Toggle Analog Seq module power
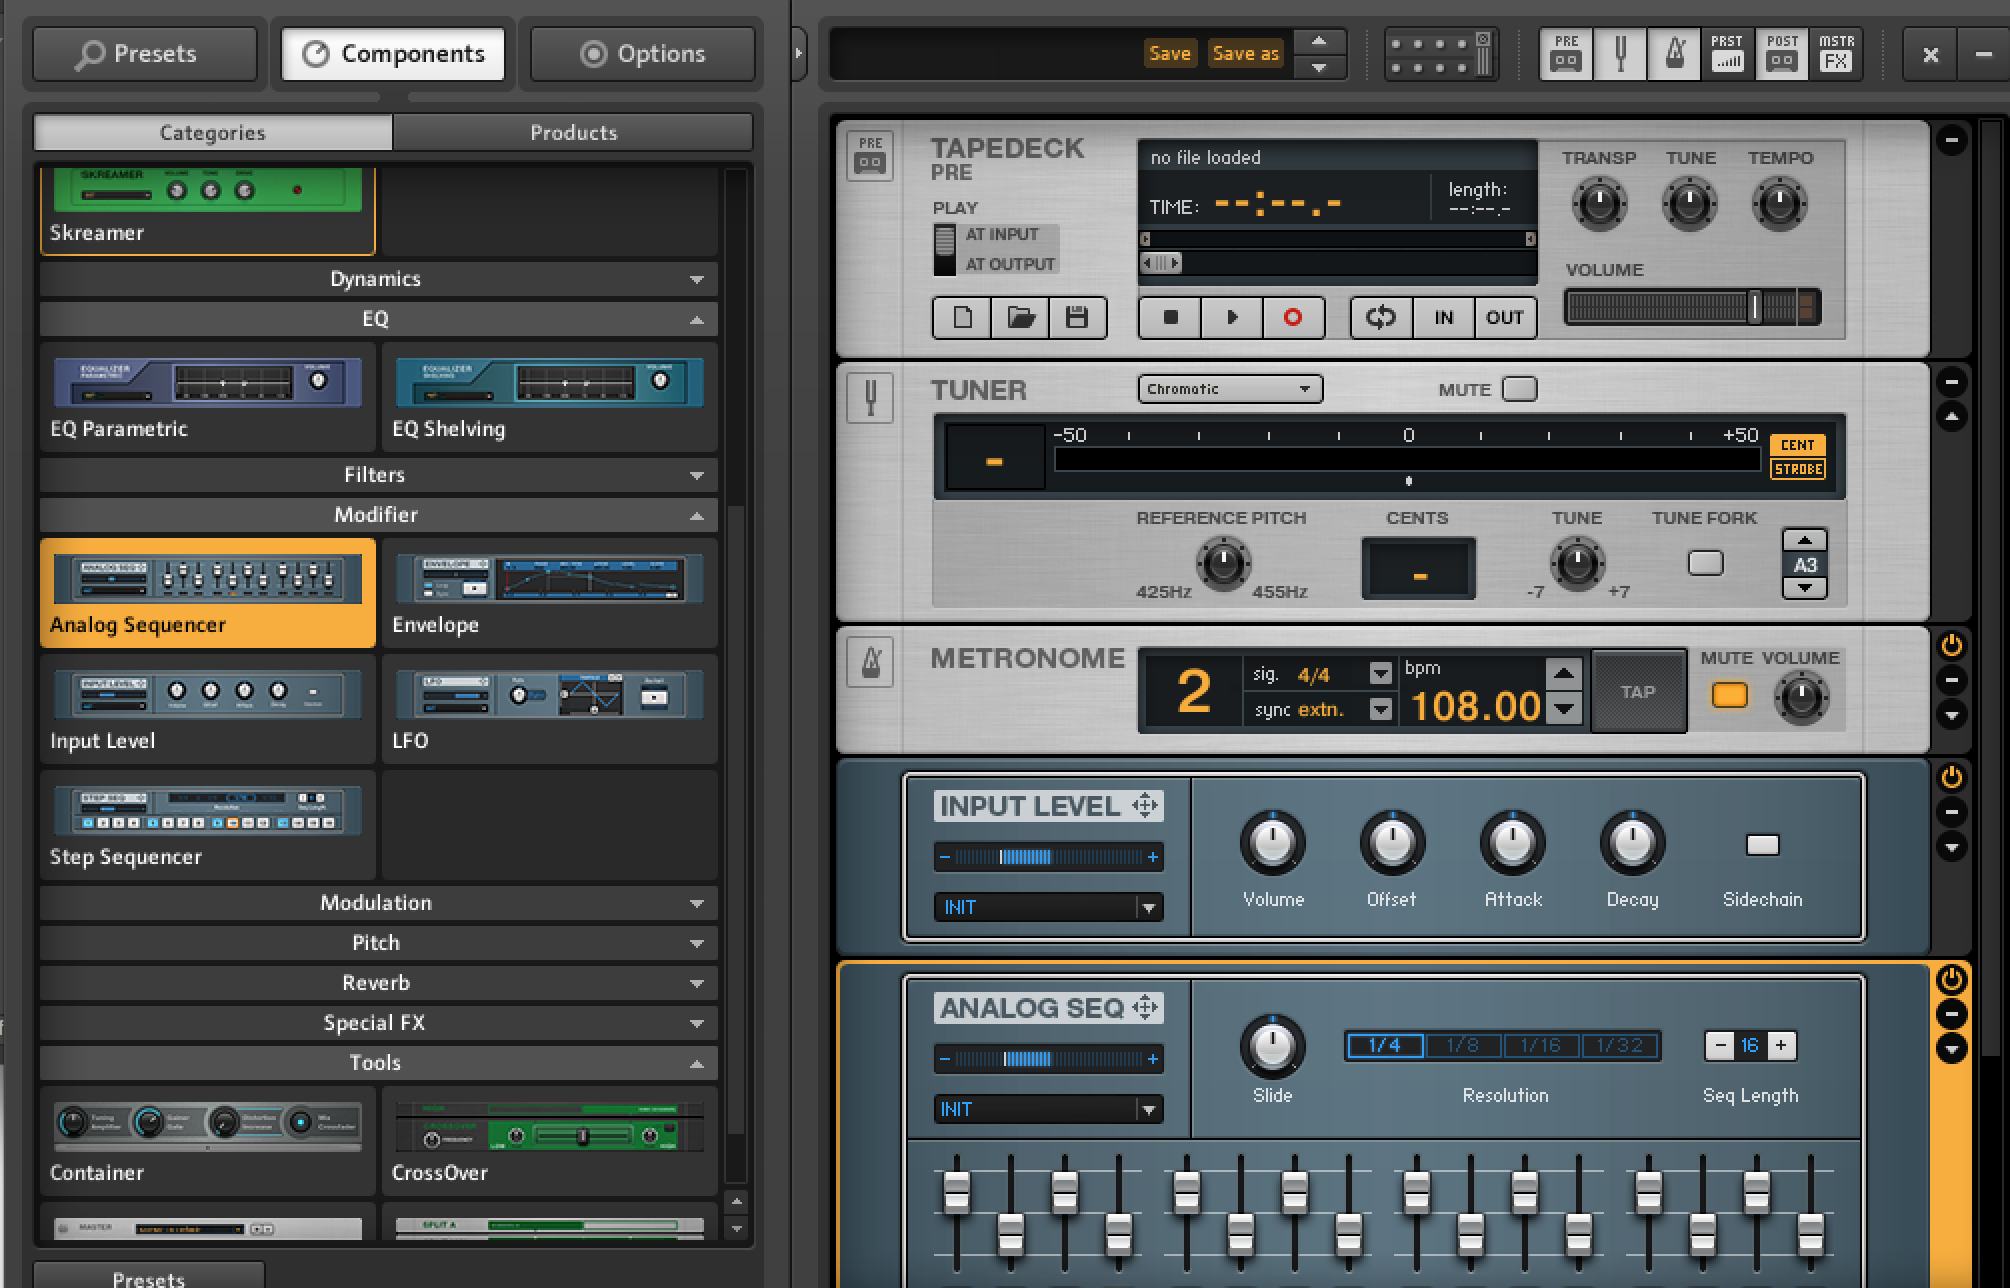This screenshot has width=2010, height=1288. (x=1951, y=980)
